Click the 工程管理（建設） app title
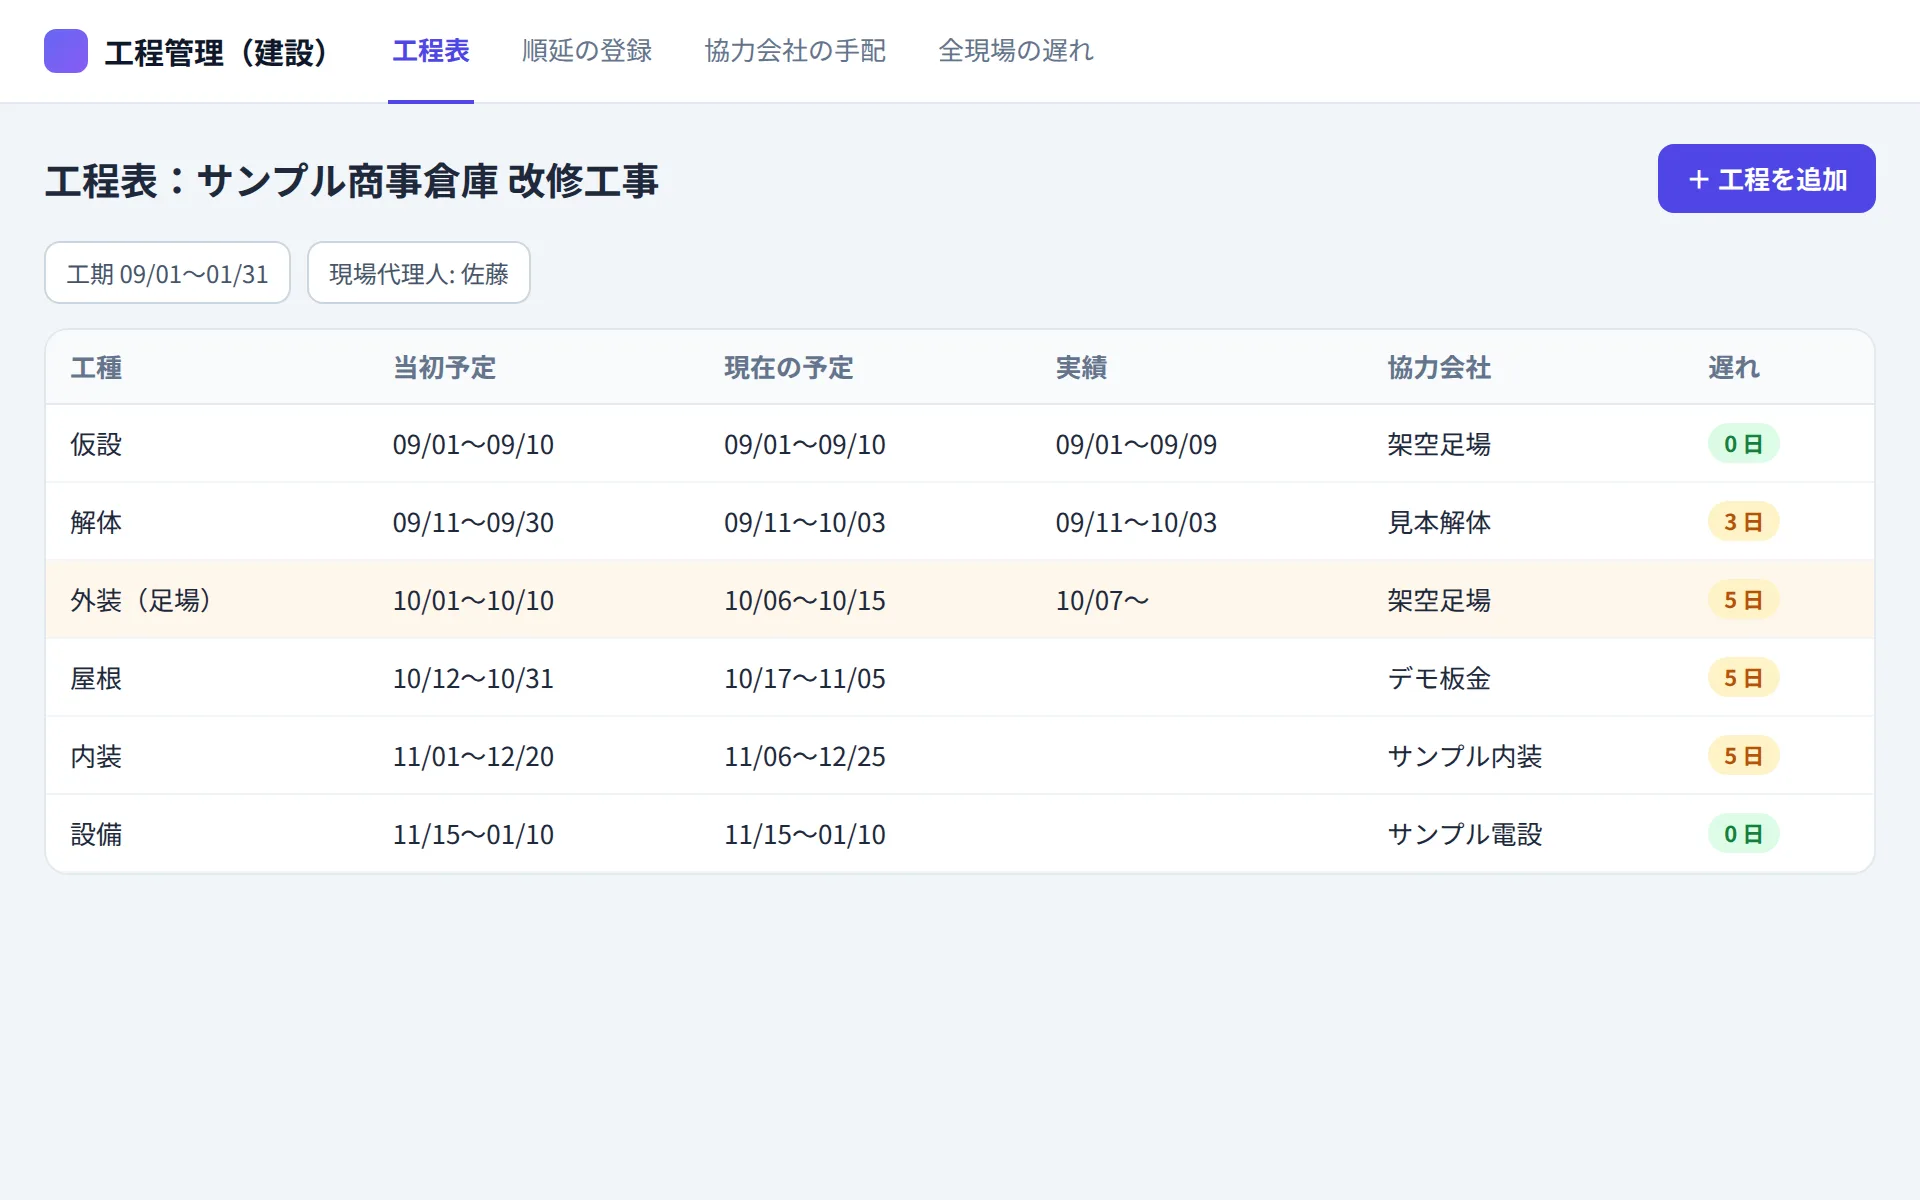This screenshot has width=1920, height=1200. (217, 52)
